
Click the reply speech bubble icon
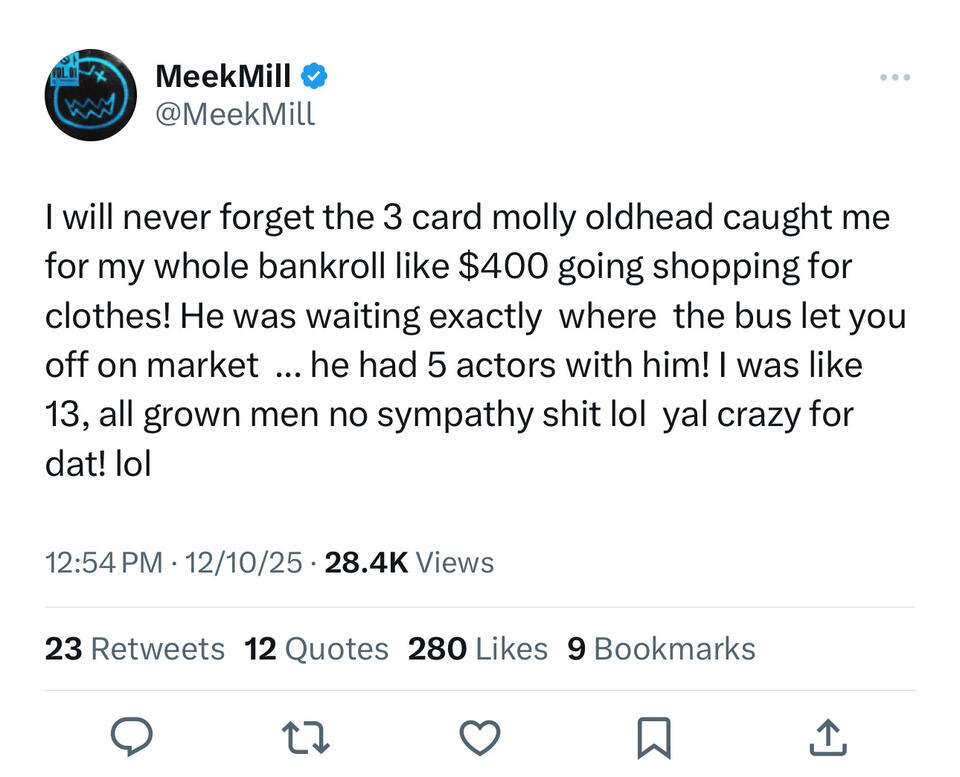131,738
